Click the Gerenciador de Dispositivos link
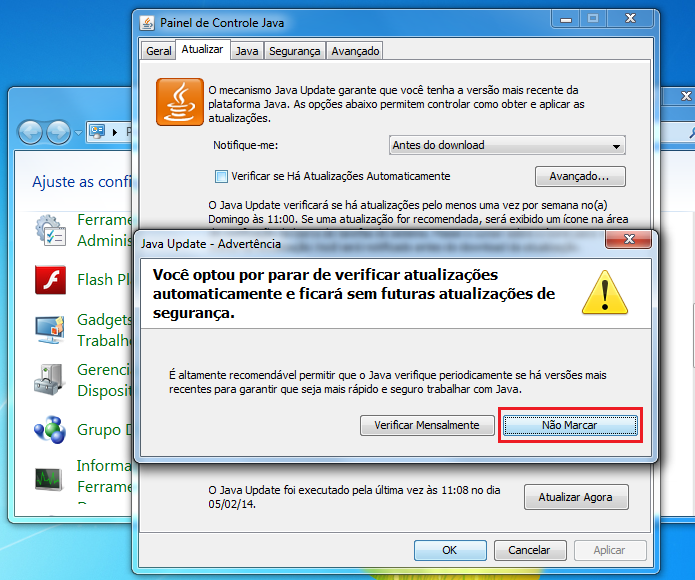Image resolution: width=695 pixels, height=580 pixels. 105,380
